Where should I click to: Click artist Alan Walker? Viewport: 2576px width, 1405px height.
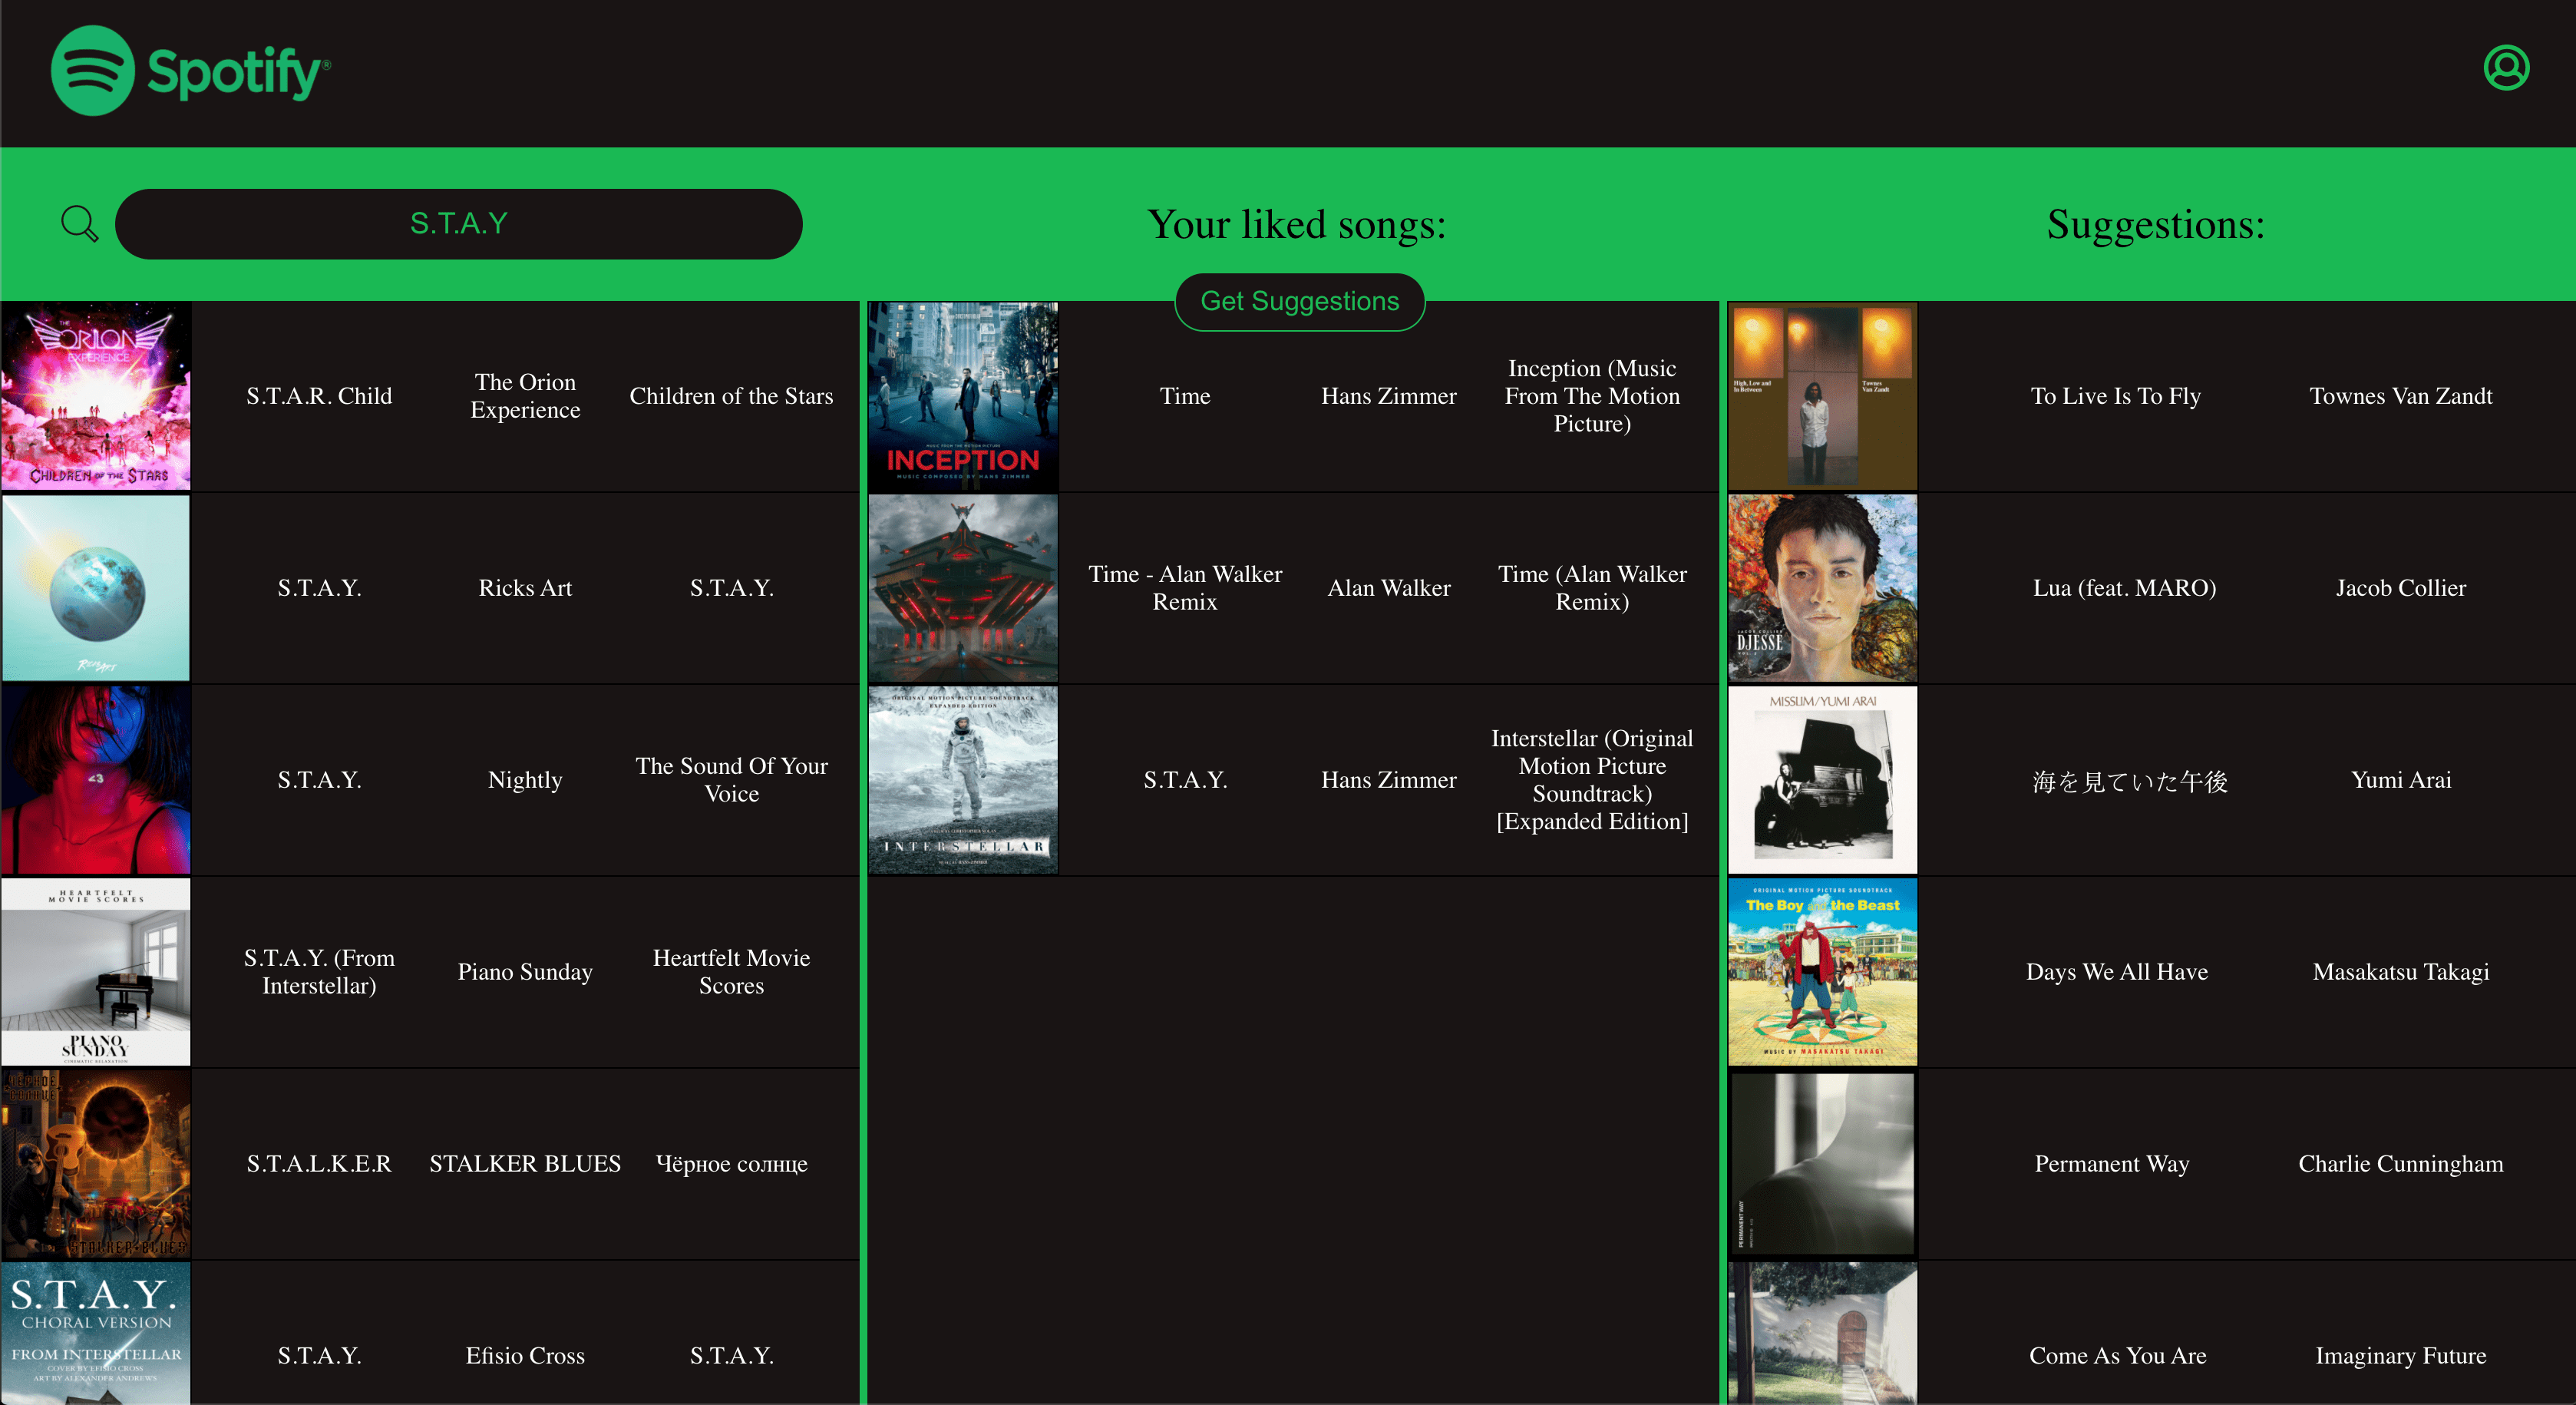[x=1389, y=588]
